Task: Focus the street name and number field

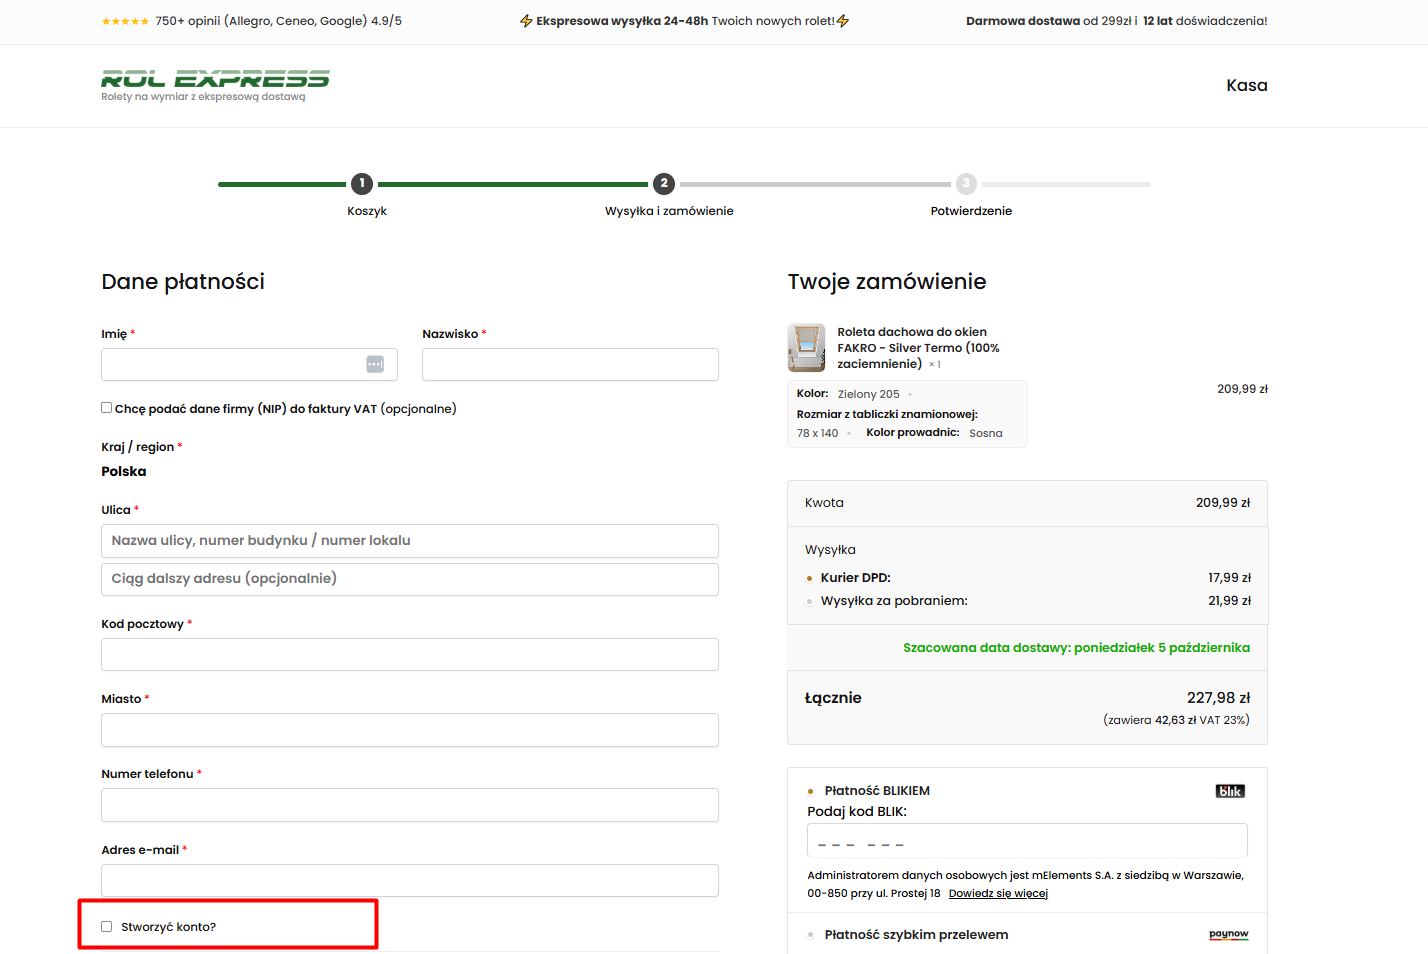Action: tap(410, 541)
